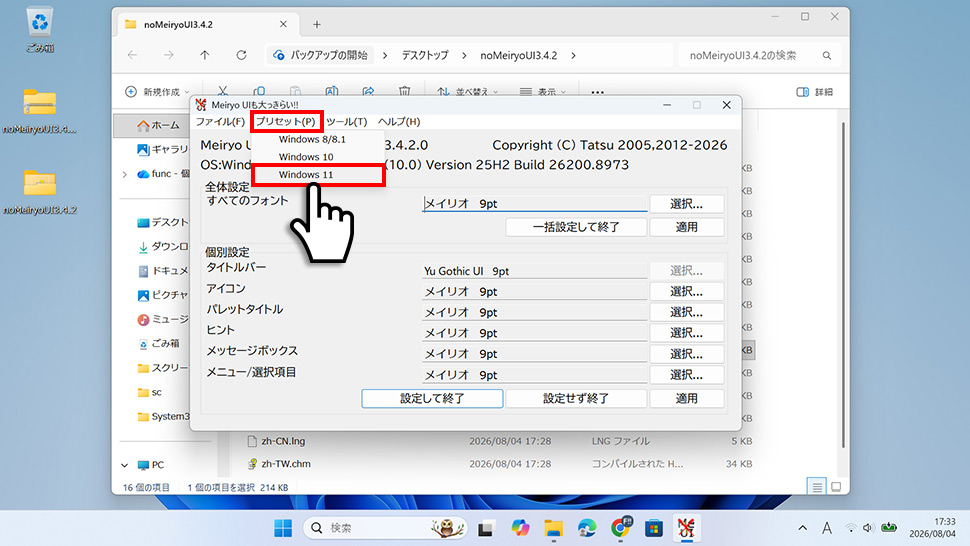Open Microsoft Edge from taskbar
Viewport: 970px width, 546px height.
tap(586, 528)
